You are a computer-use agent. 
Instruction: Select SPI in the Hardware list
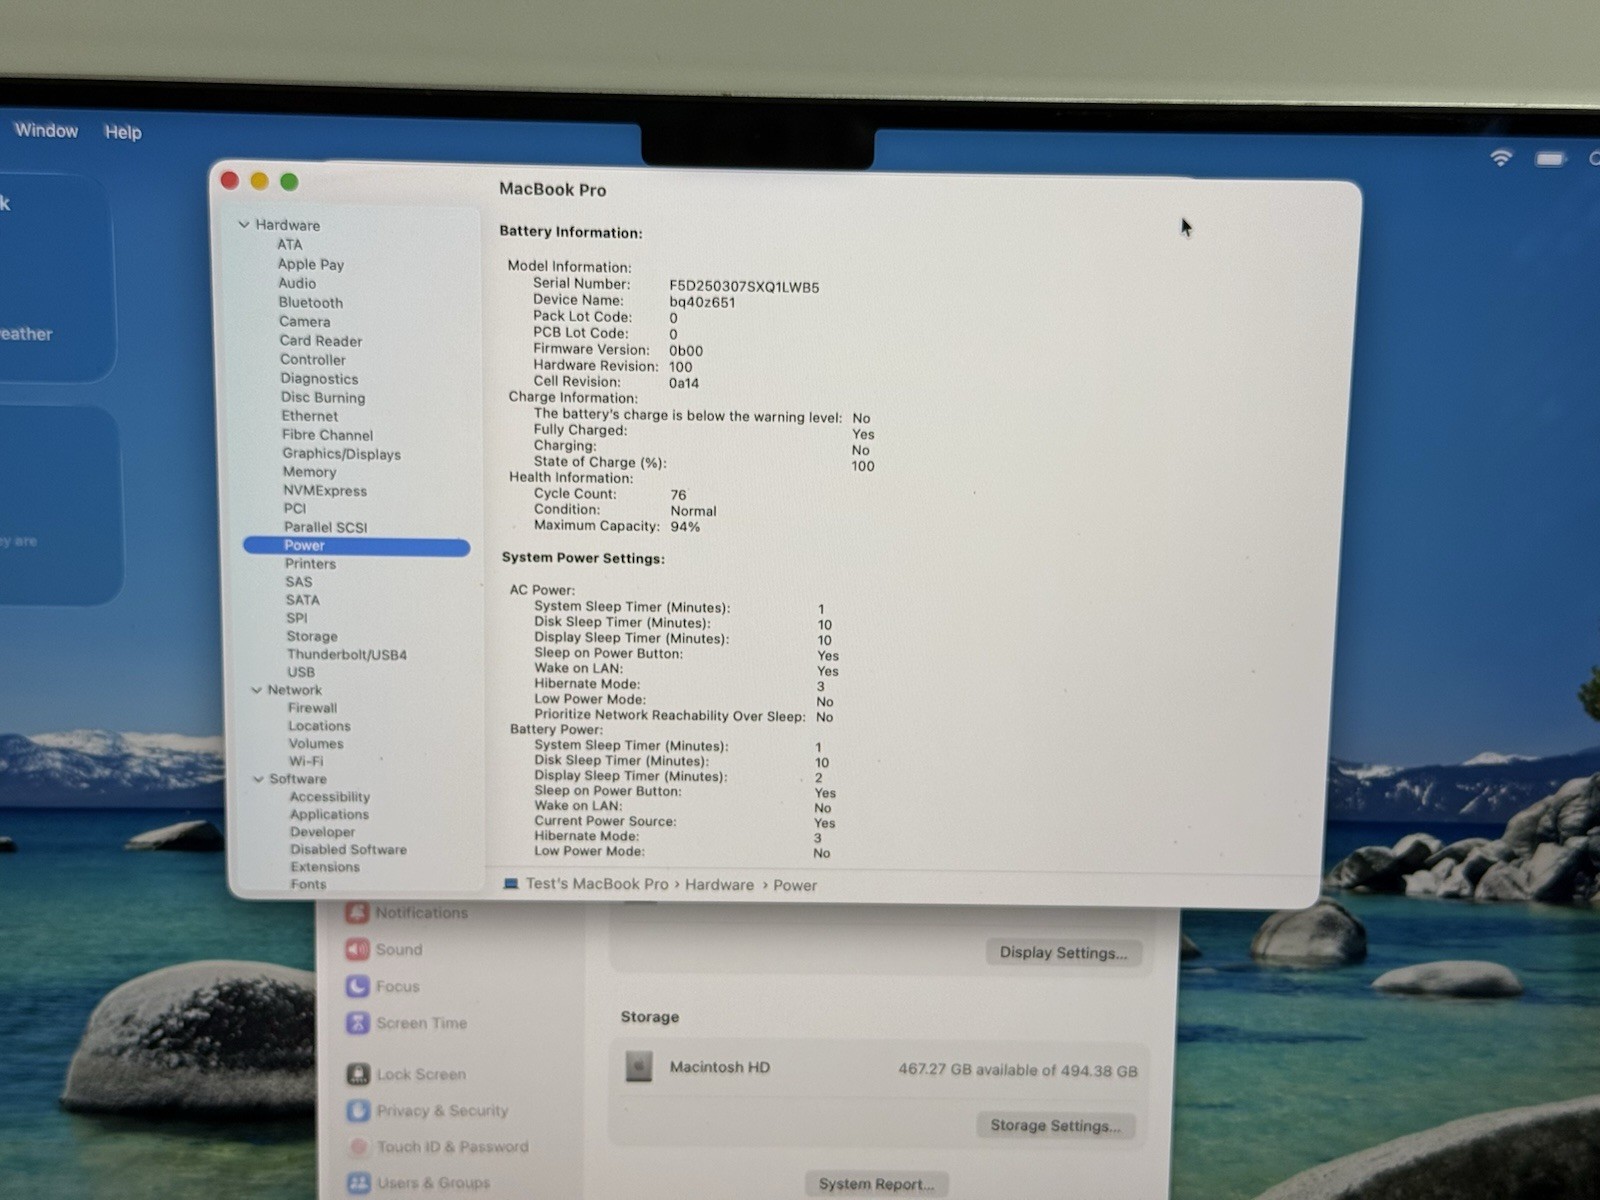(297, 618)
